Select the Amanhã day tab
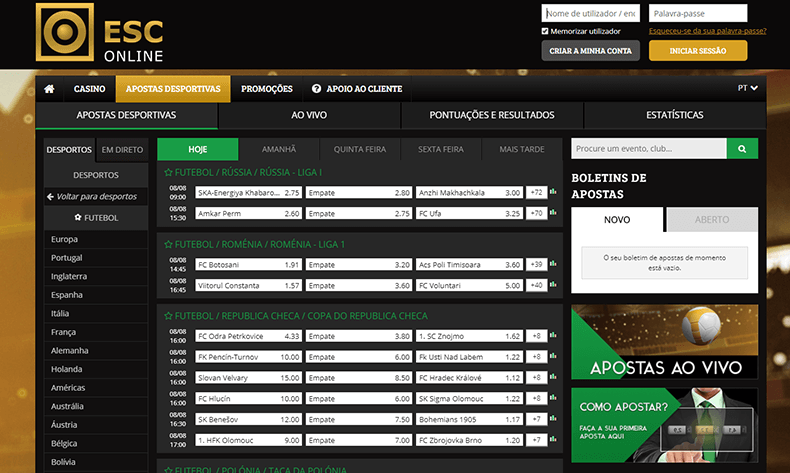Image resolution: width=790 pixels, height=473 pixels. point(279,150)
